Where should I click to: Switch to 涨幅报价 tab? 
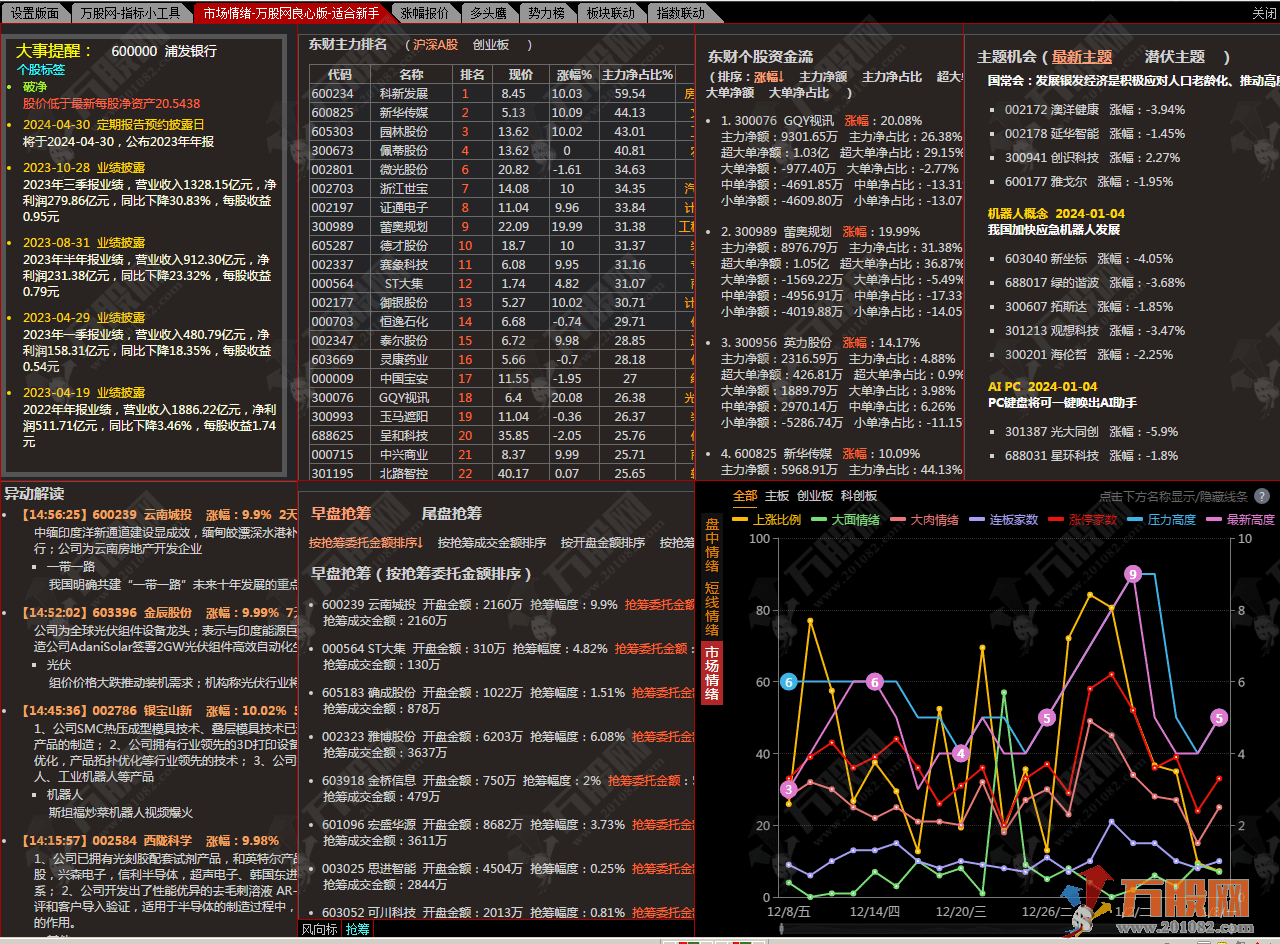click(423, 13)
